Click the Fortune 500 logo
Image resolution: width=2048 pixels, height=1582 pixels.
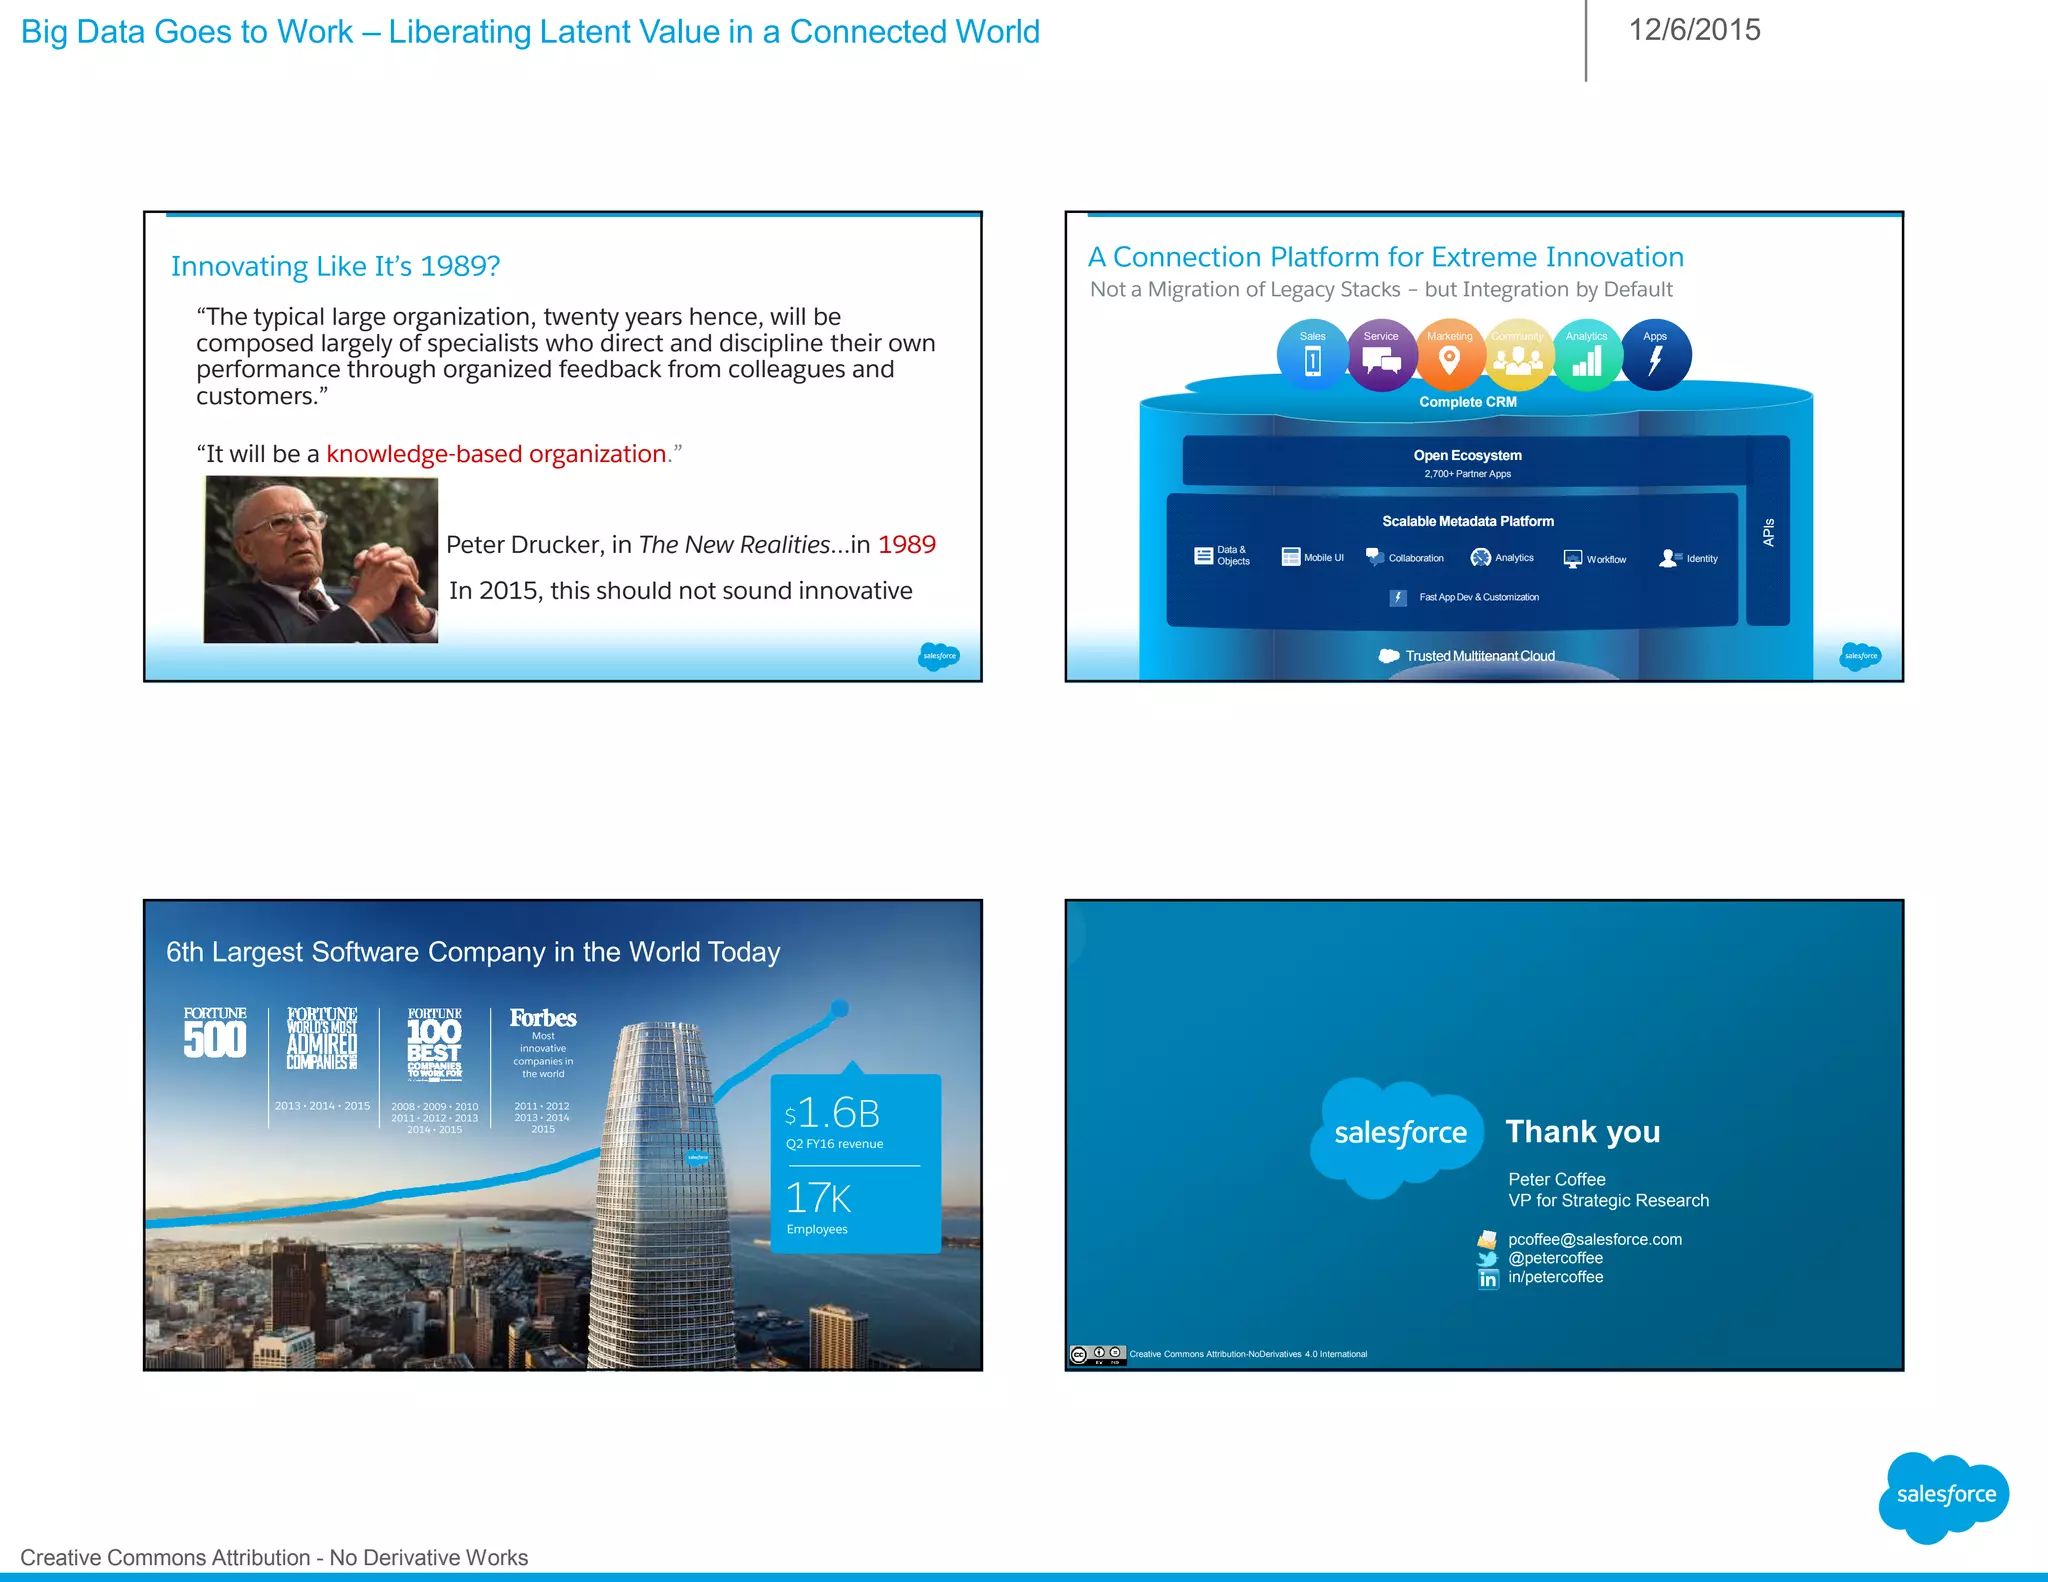point(215,1033)
